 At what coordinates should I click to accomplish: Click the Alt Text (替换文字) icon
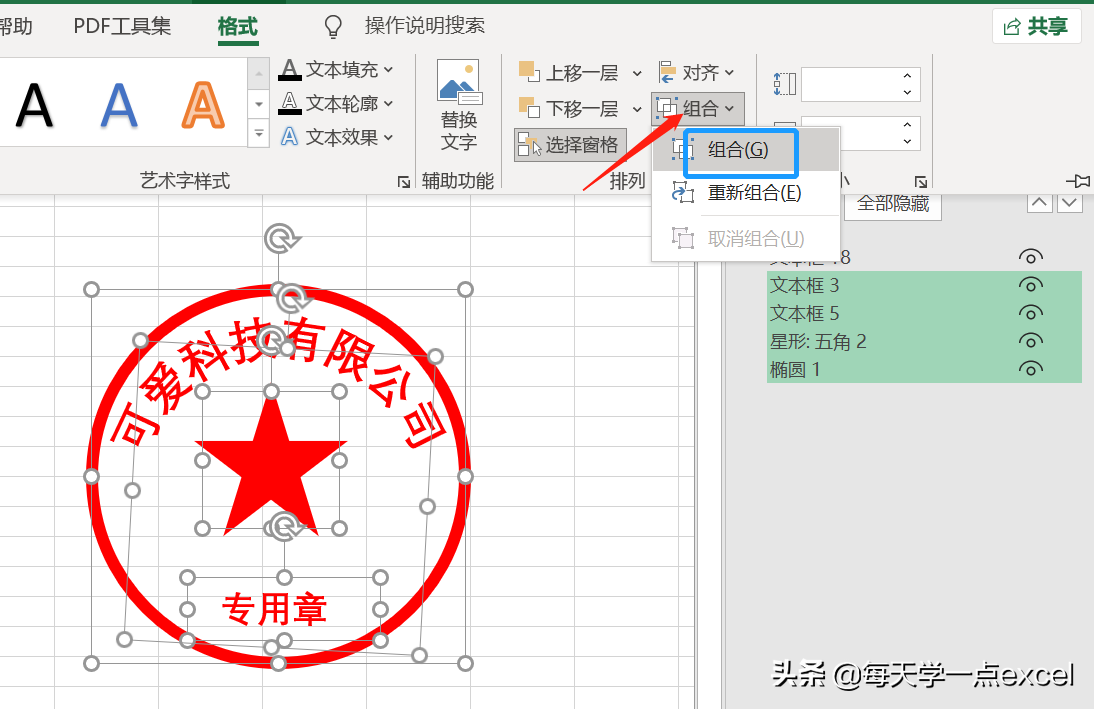coord(458,81)
